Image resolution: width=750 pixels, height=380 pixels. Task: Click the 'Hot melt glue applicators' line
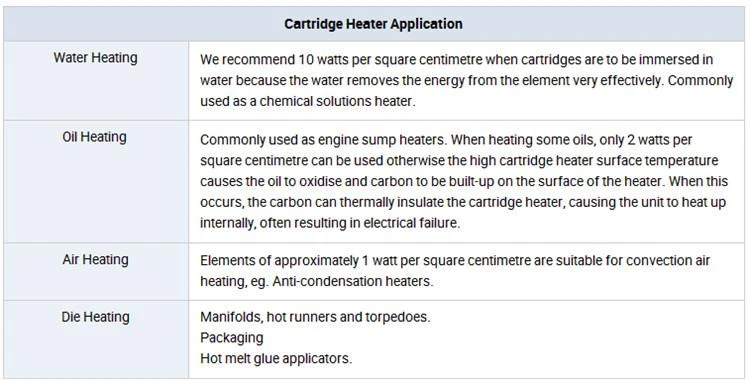click(x=276, y=358)
